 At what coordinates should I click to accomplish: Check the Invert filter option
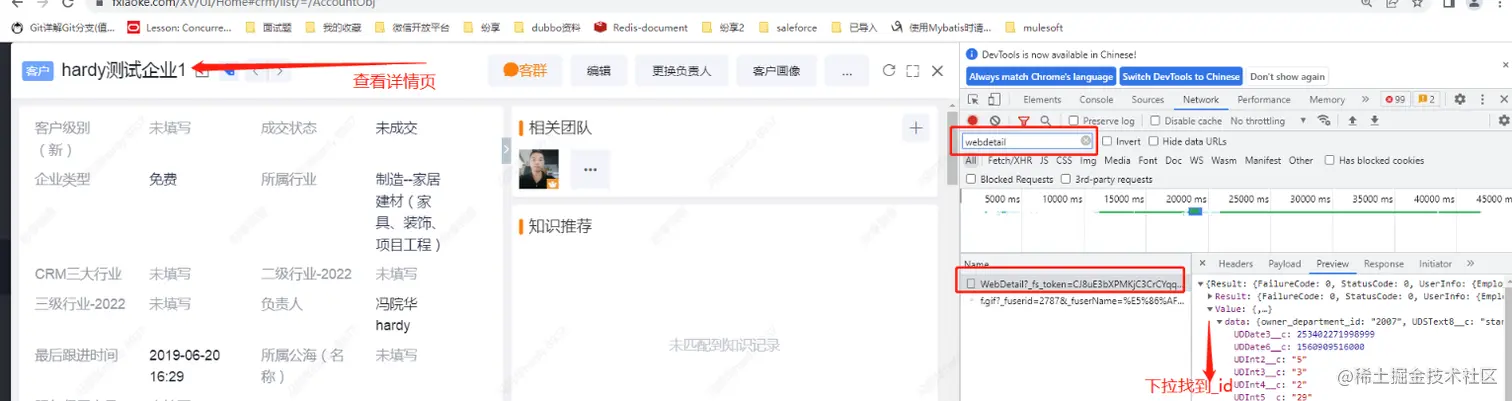point(1107,141)
